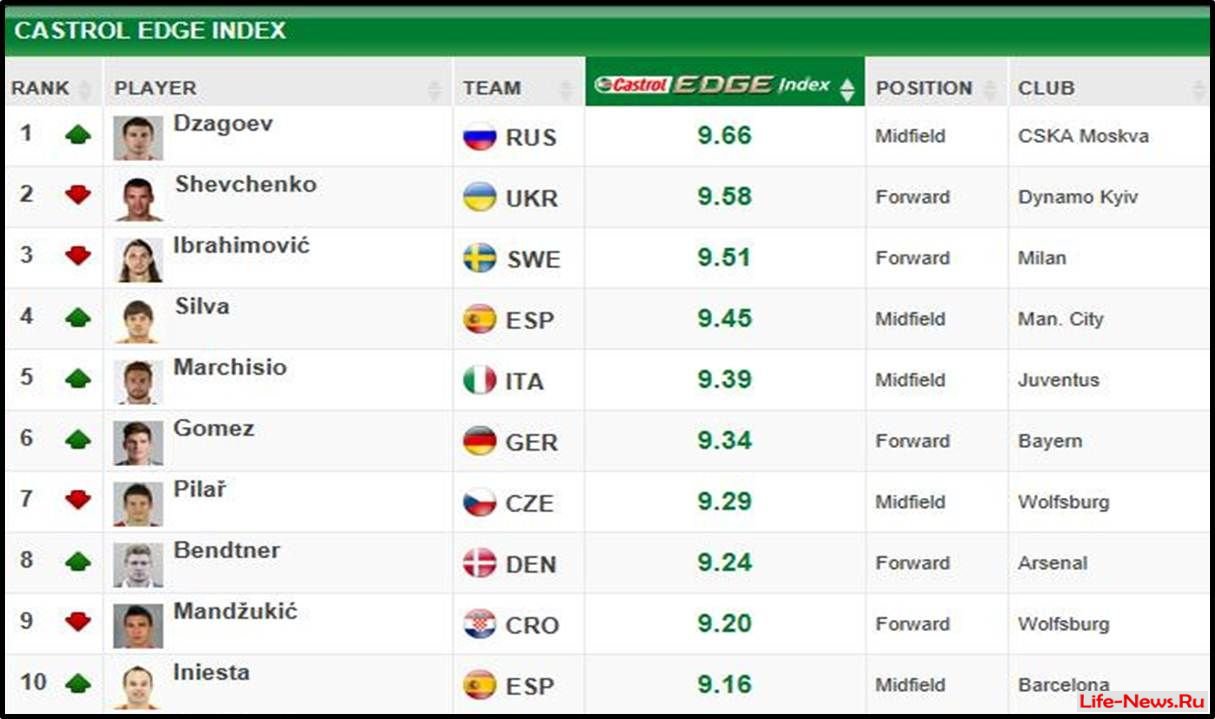Select Iniesta's player photo thumbnail
Screen dimensions: 1215x719
click(138, 686)
